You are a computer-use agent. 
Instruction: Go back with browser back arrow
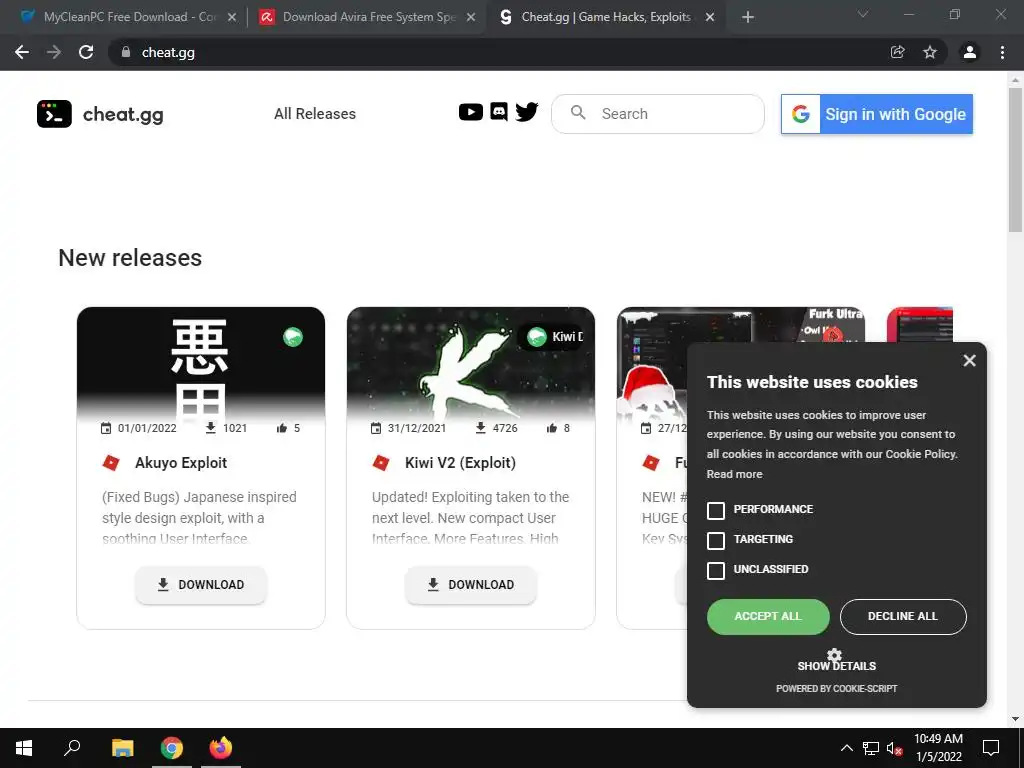(x=22, y=52)
